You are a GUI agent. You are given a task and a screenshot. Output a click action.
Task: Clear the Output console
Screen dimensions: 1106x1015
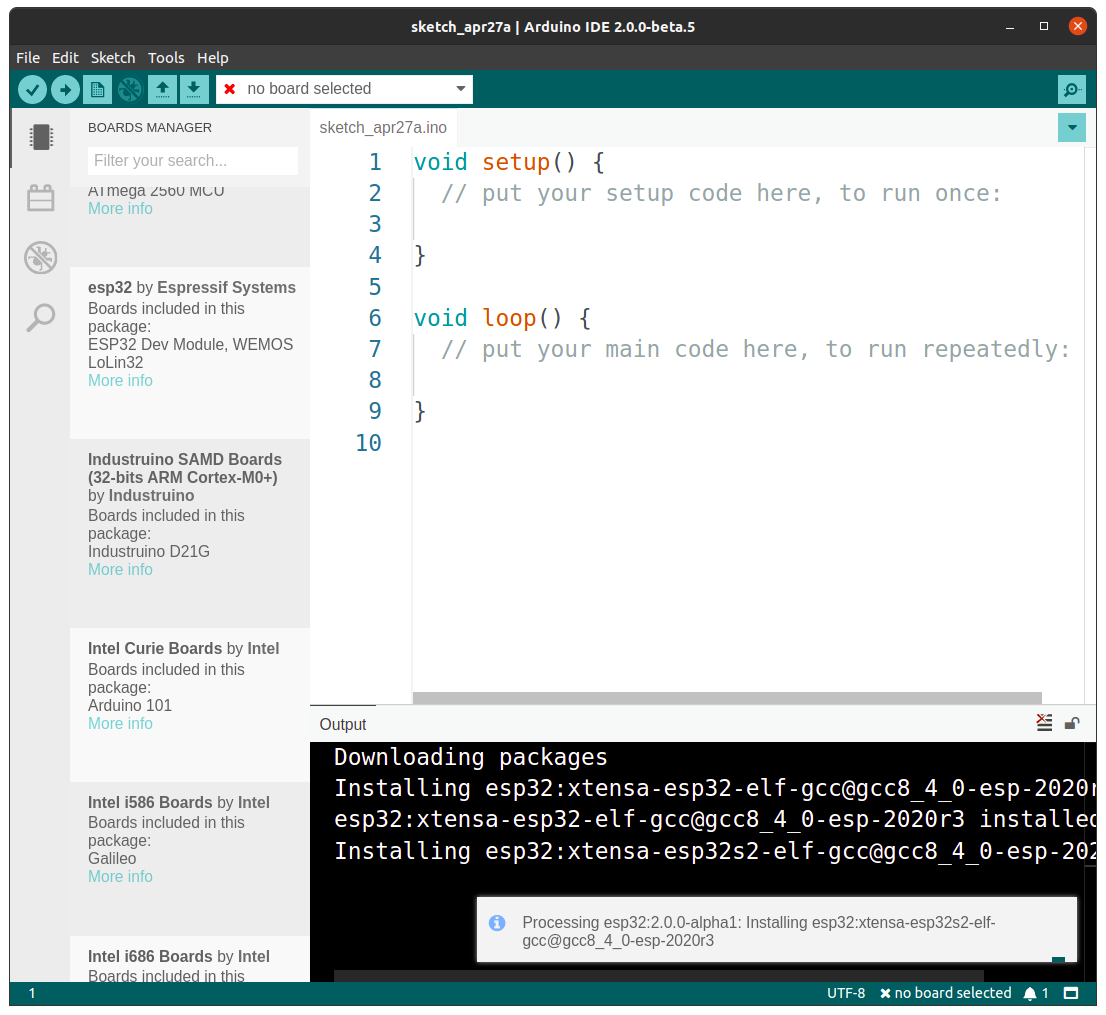tap(1044, 722)
